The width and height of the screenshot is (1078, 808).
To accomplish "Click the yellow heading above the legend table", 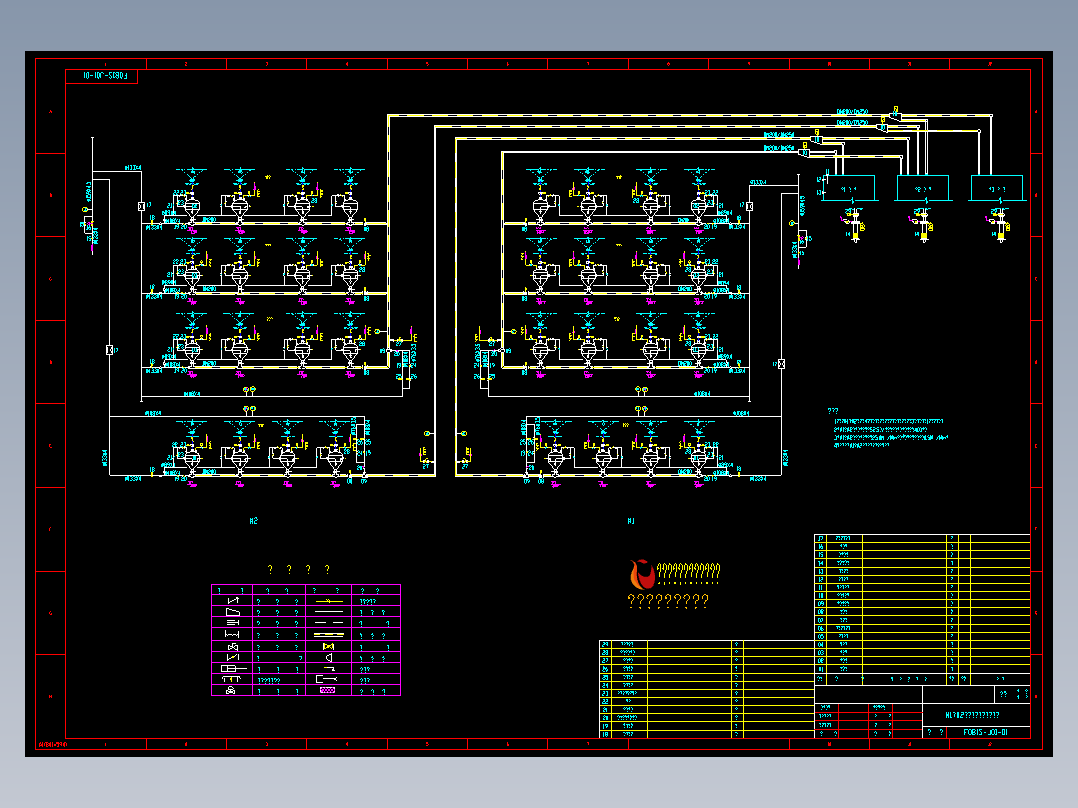I will click(298, 569).
